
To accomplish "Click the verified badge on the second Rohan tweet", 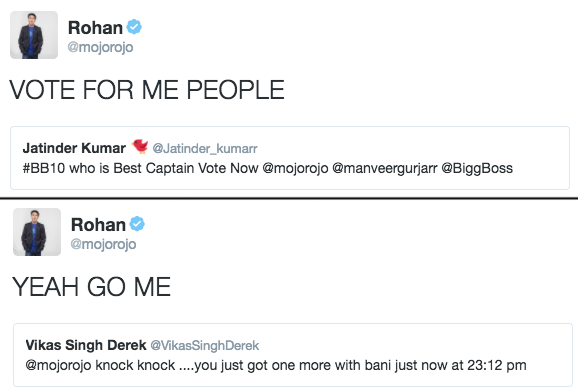I will point(137,224).
